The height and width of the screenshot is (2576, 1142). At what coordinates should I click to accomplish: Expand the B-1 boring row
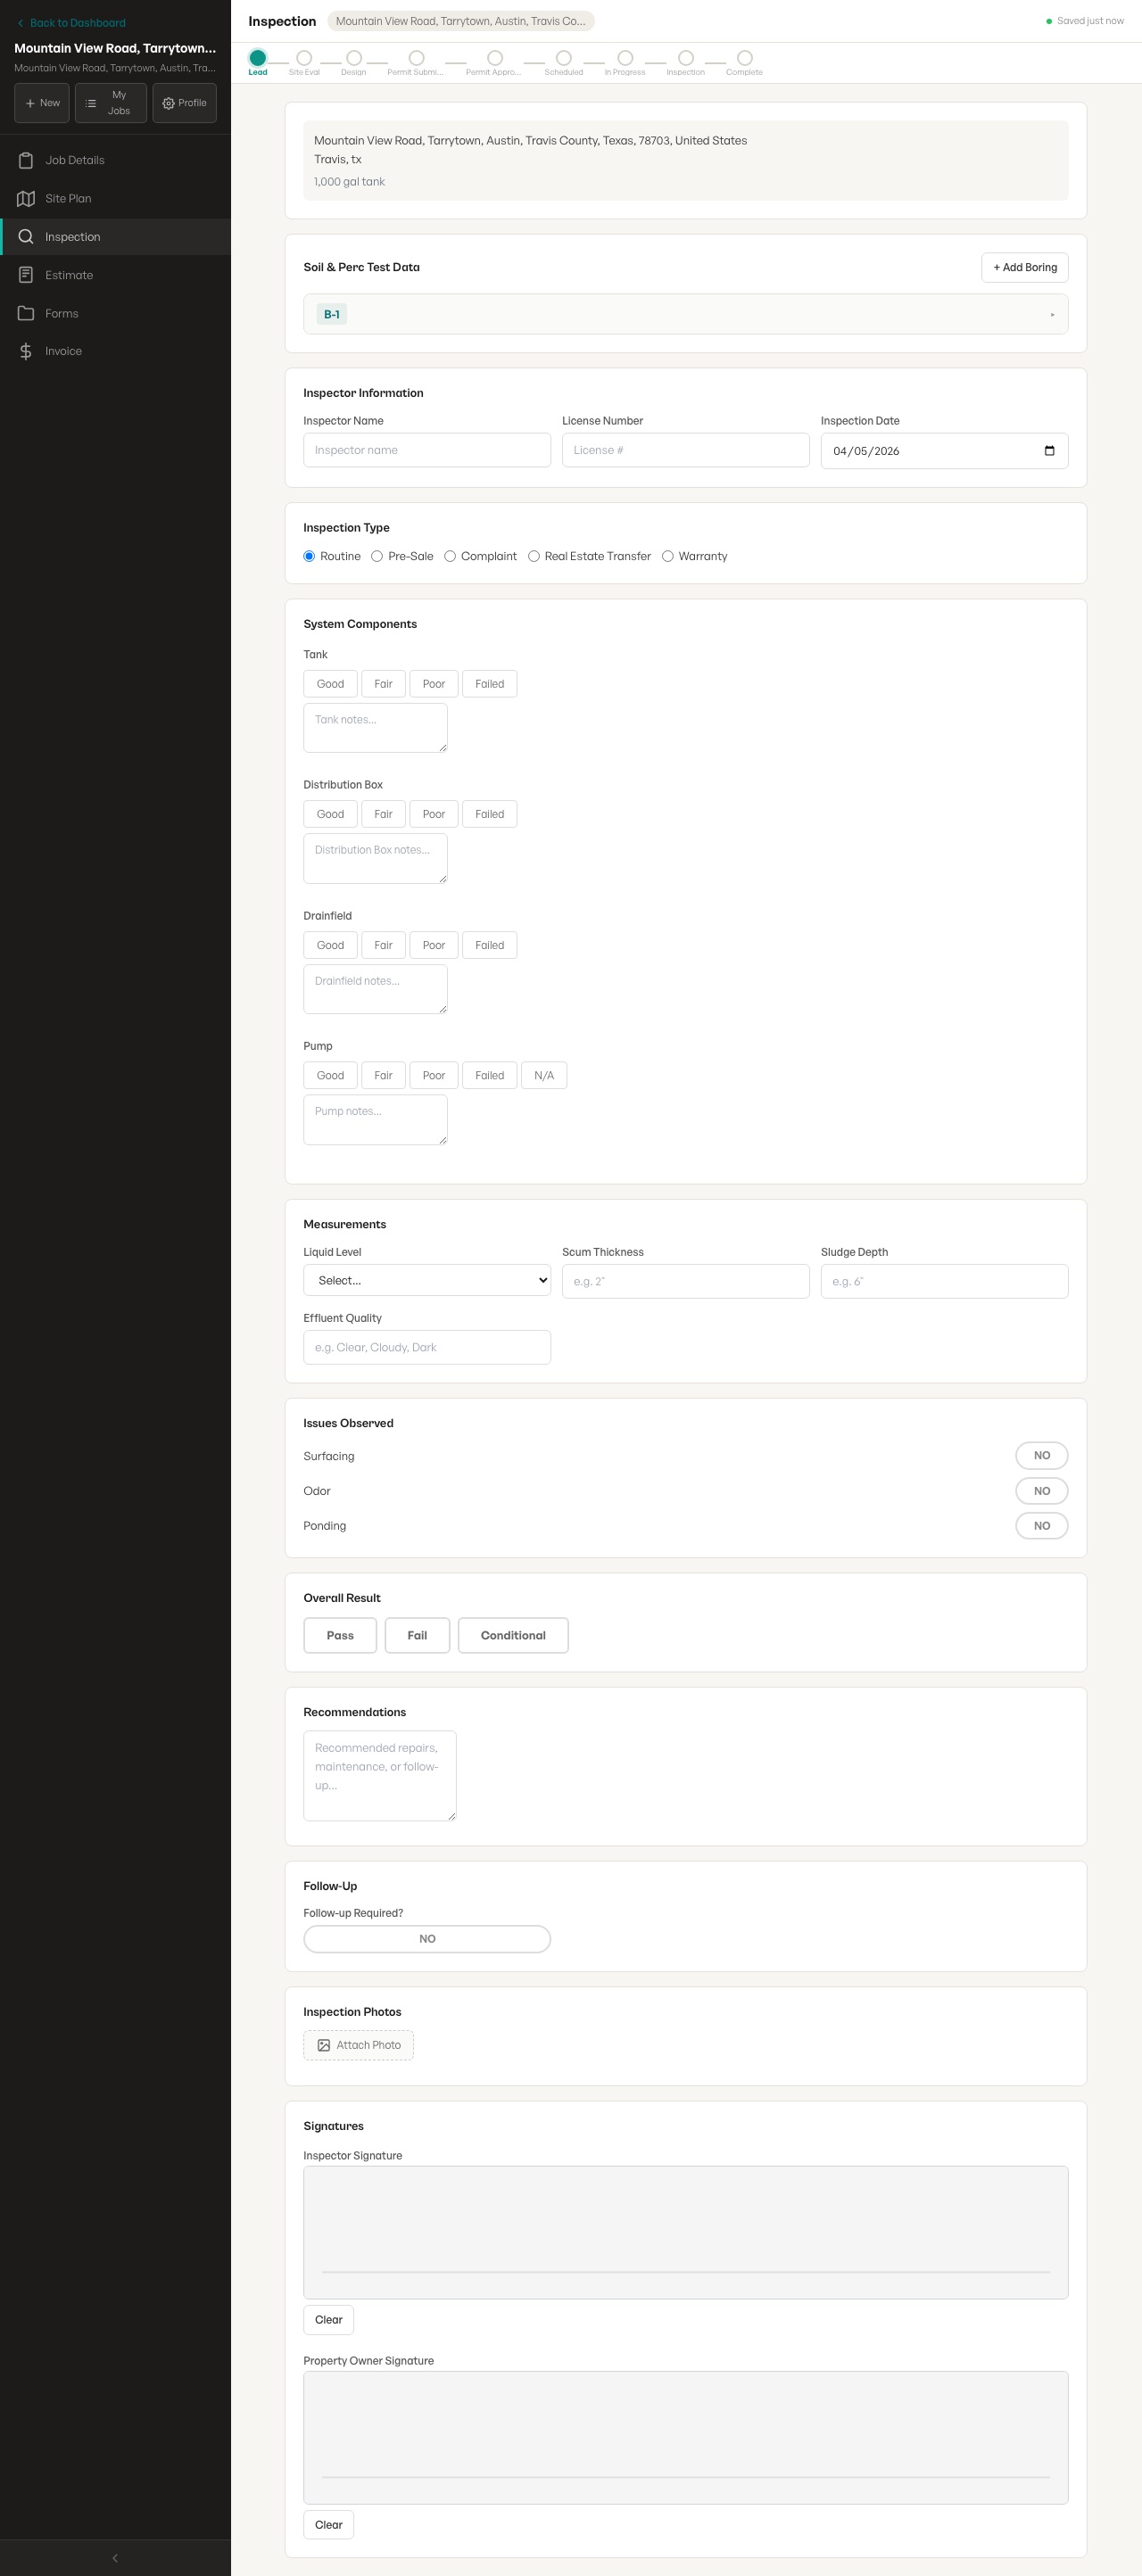pyautogui.click(x=685, y=314)
